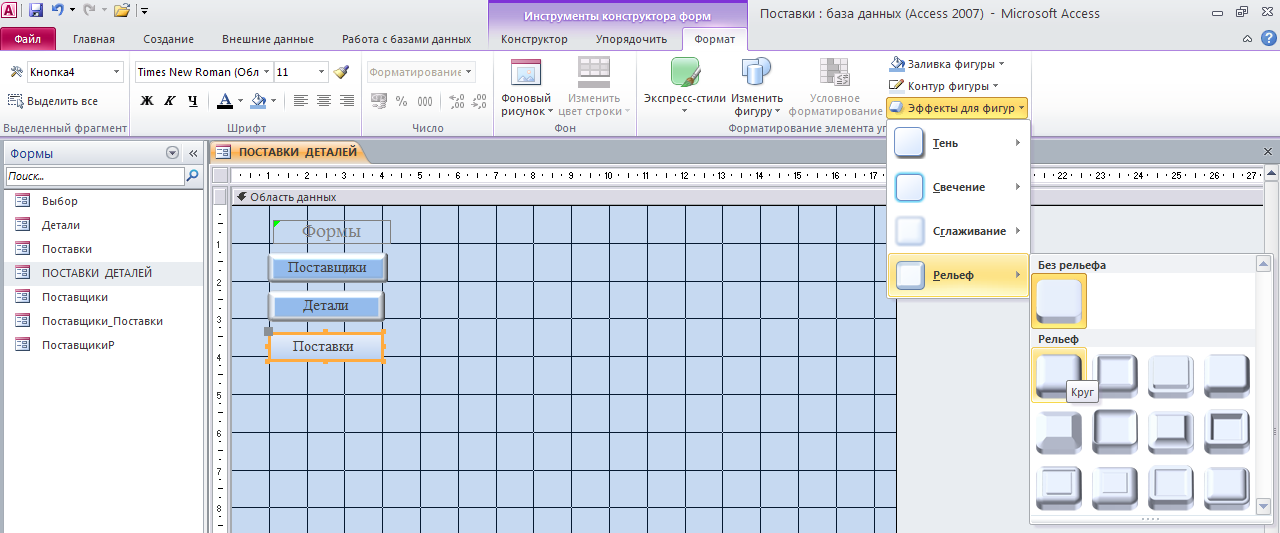Close the ПОСТАВКИ ДЕТАЛЕЙ form tab
This screenshot has height=533, width=1280.
pyautogui.click(x=1268, y=150)
